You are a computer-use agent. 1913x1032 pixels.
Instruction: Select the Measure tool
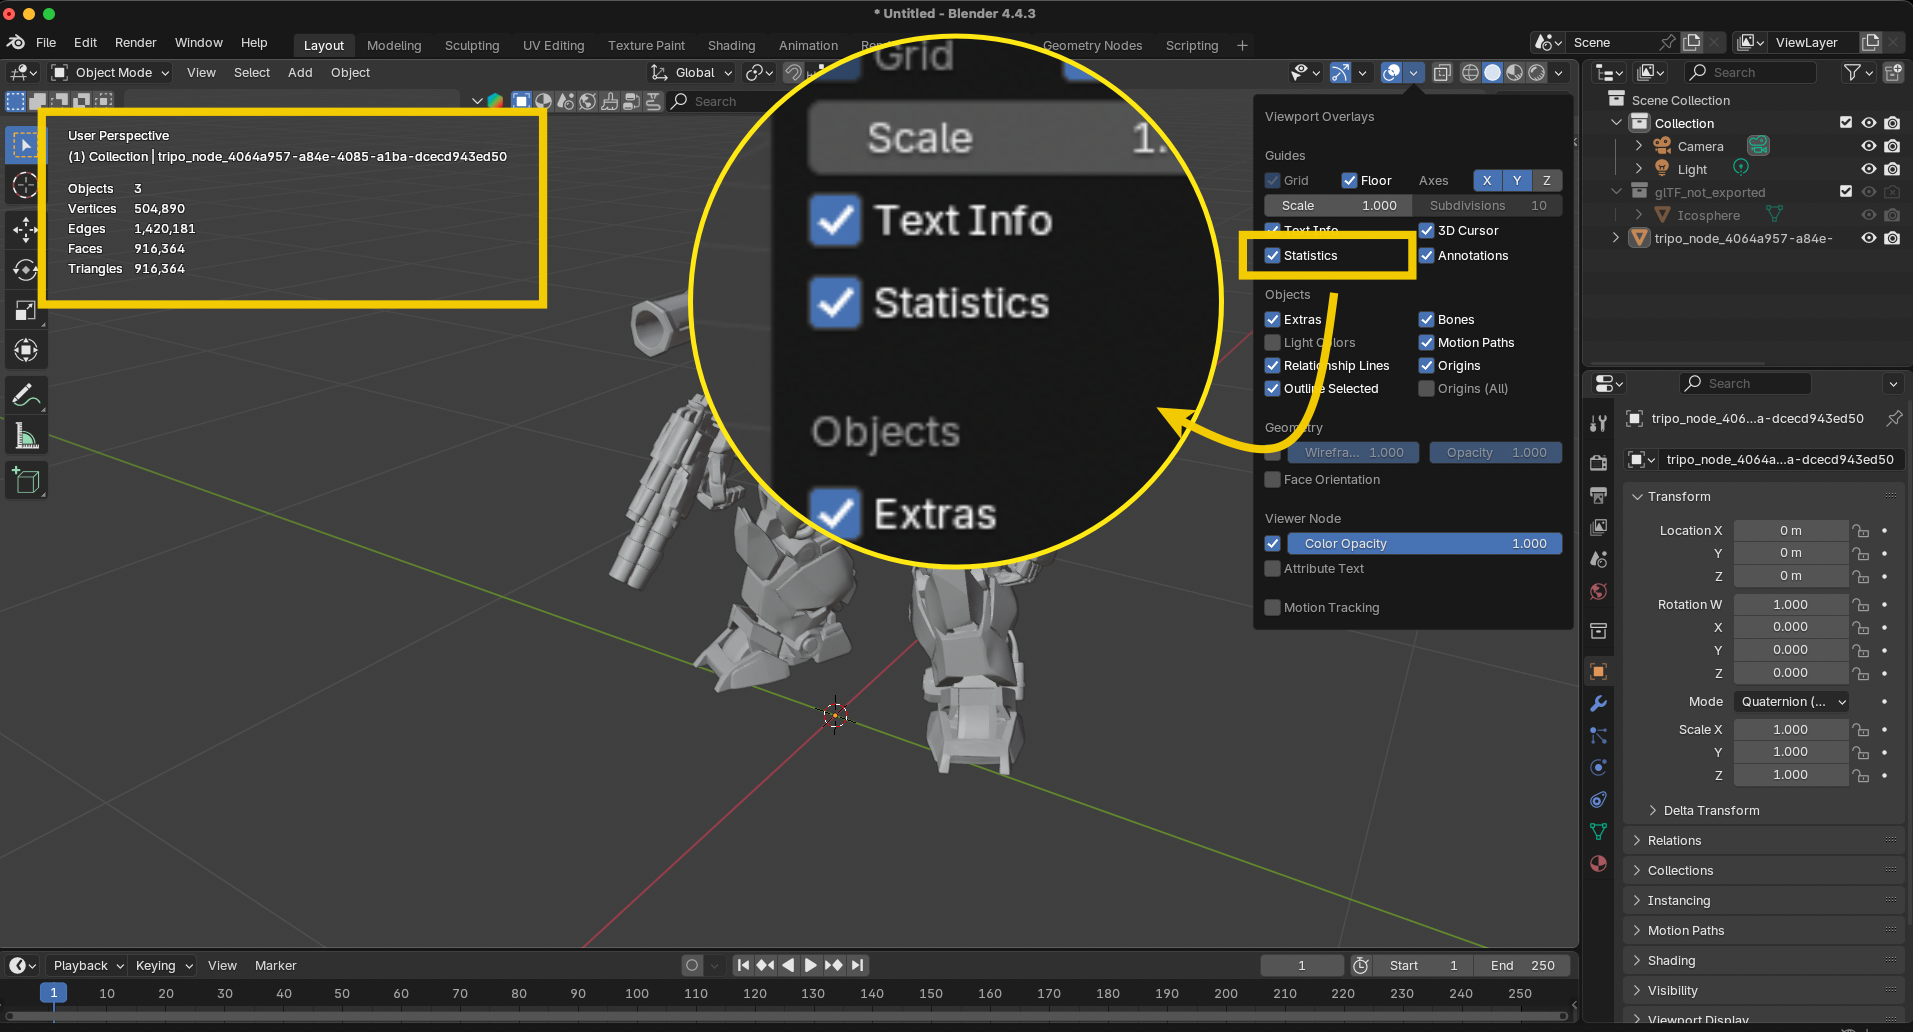click(x=26, y=437)
